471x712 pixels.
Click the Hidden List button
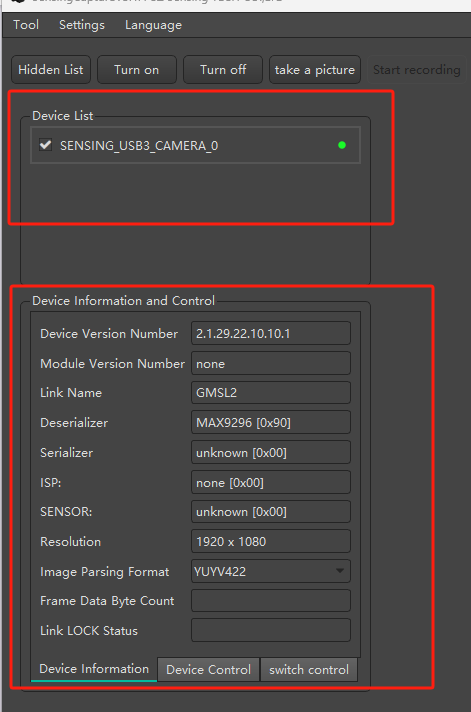click(51, 70)
